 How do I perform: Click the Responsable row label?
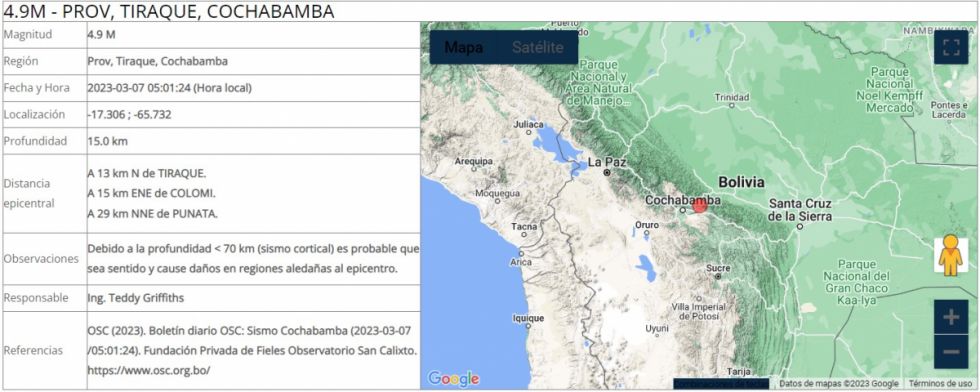click(x=36, y=298)
